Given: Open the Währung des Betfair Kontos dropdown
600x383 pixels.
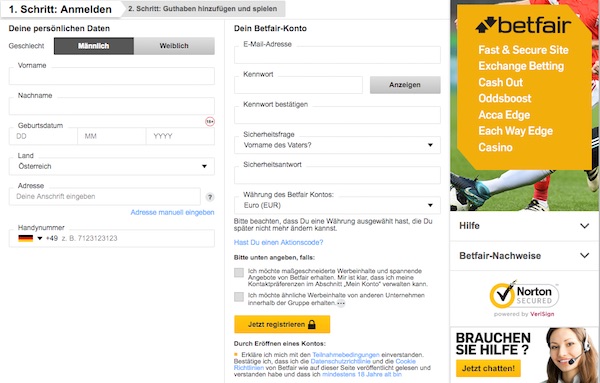Looking at the screenshot, I should click(337, 205).
